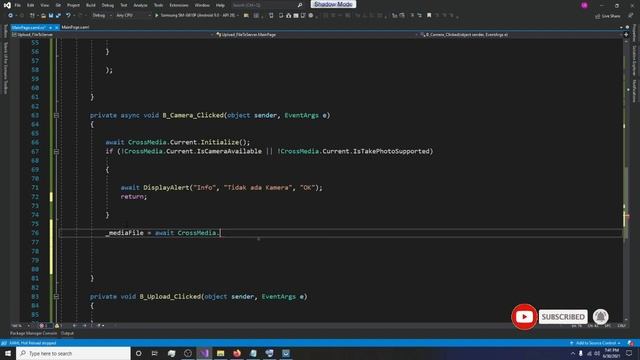
Task: Click the DisplayAlert call on line 71
Action: (x=222, y=188)
